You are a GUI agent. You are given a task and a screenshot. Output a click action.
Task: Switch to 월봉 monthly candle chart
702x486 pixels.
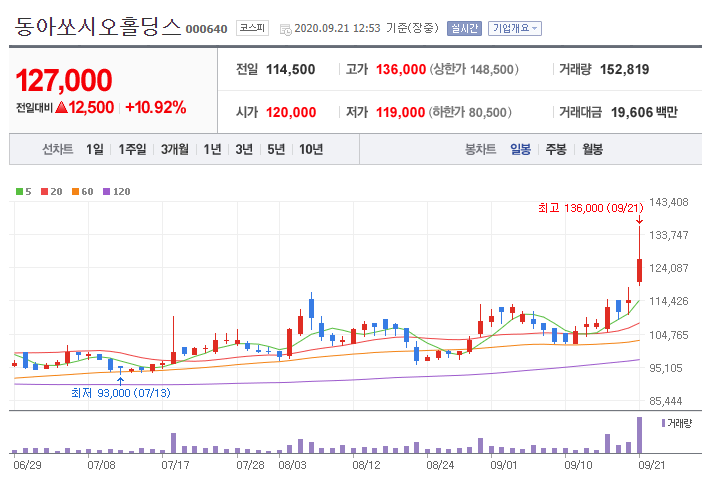592,149
